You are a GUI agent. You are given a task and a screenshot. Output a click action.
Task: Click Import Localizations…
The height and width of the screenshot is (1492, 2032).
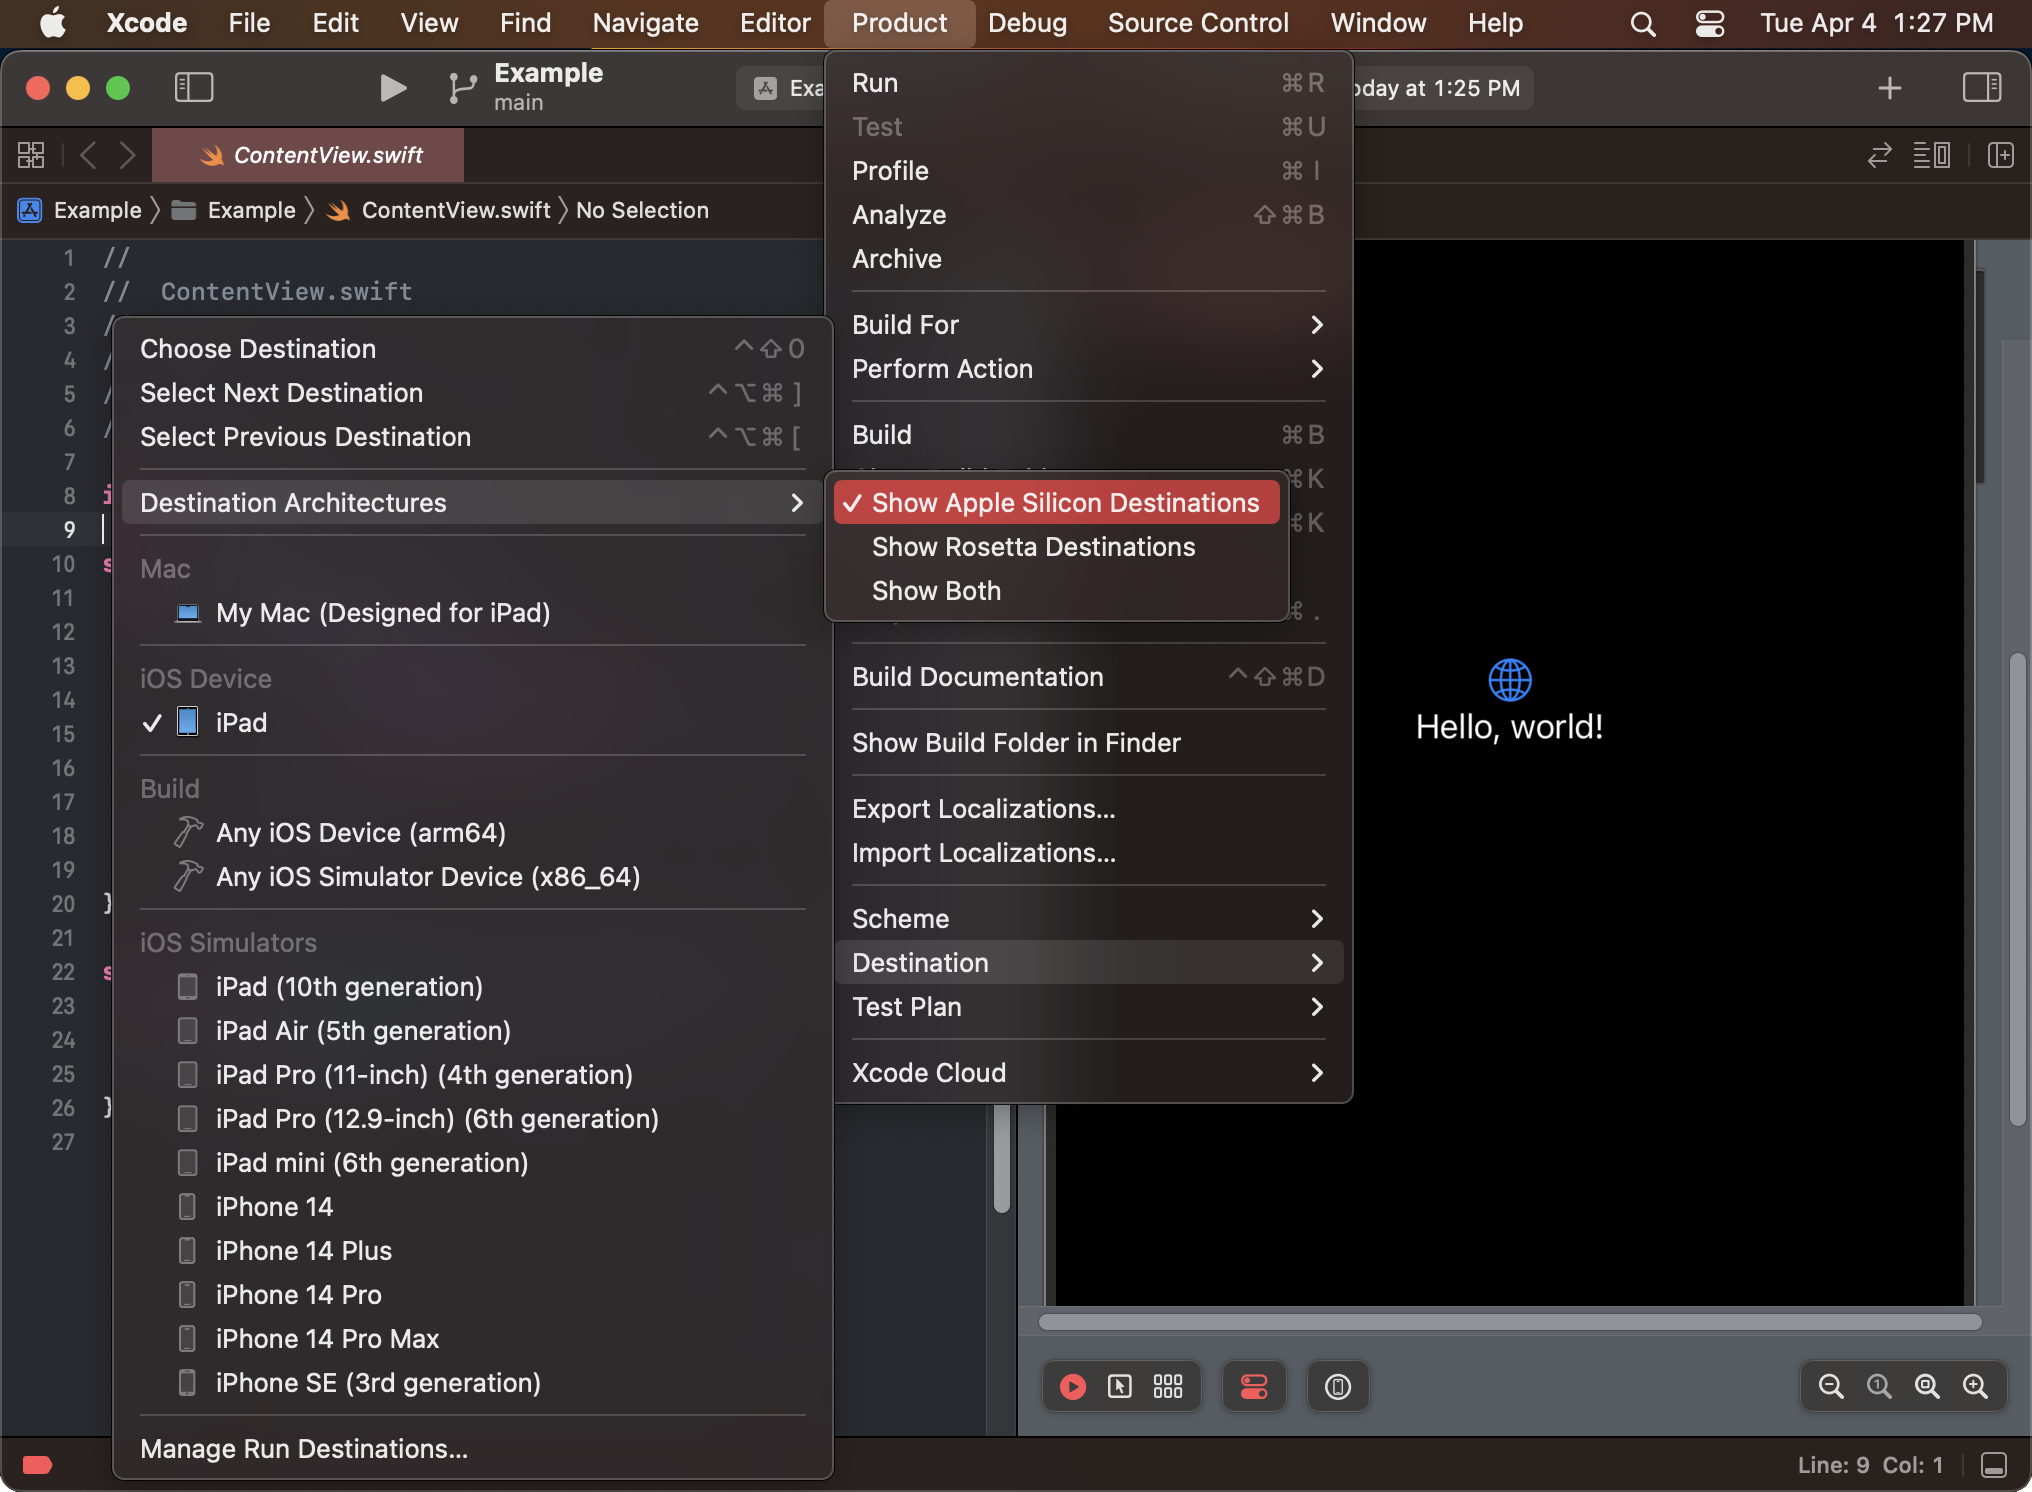tap(1088, 853)
